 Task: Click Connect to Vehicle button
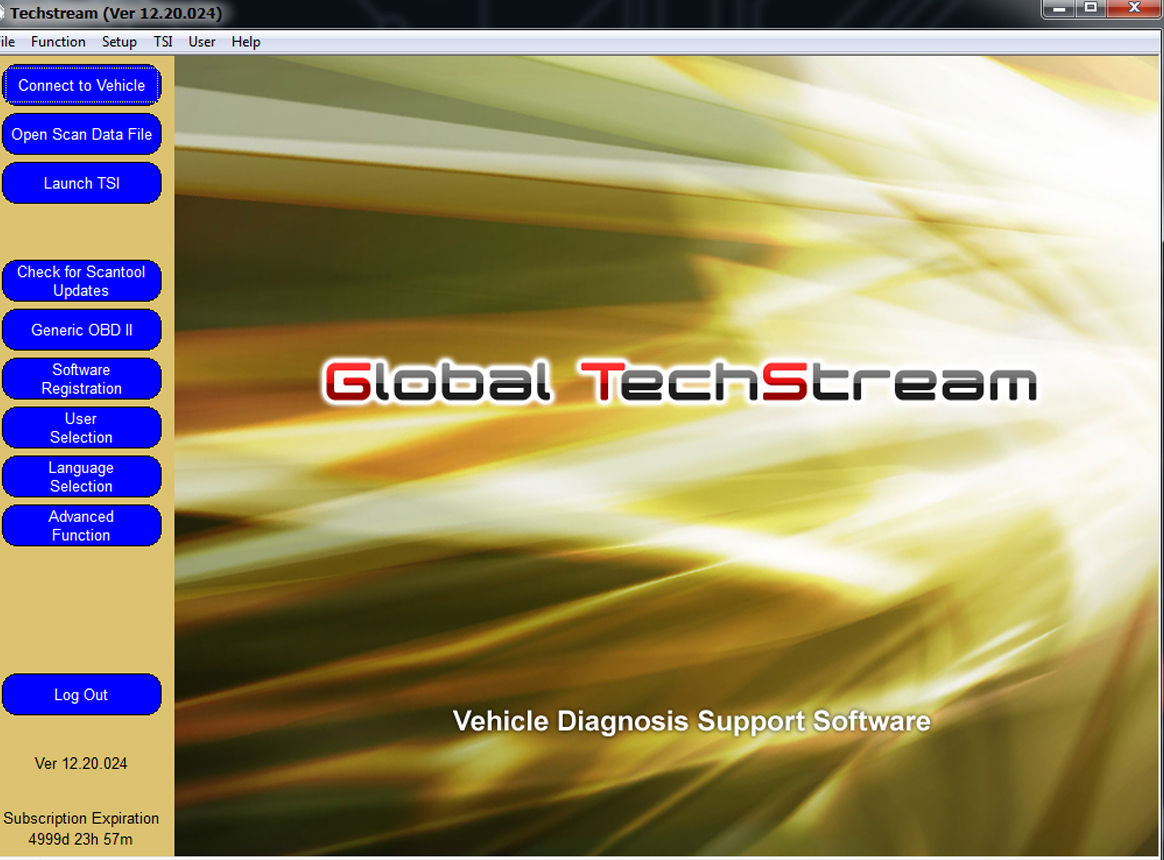click(82, 85)
